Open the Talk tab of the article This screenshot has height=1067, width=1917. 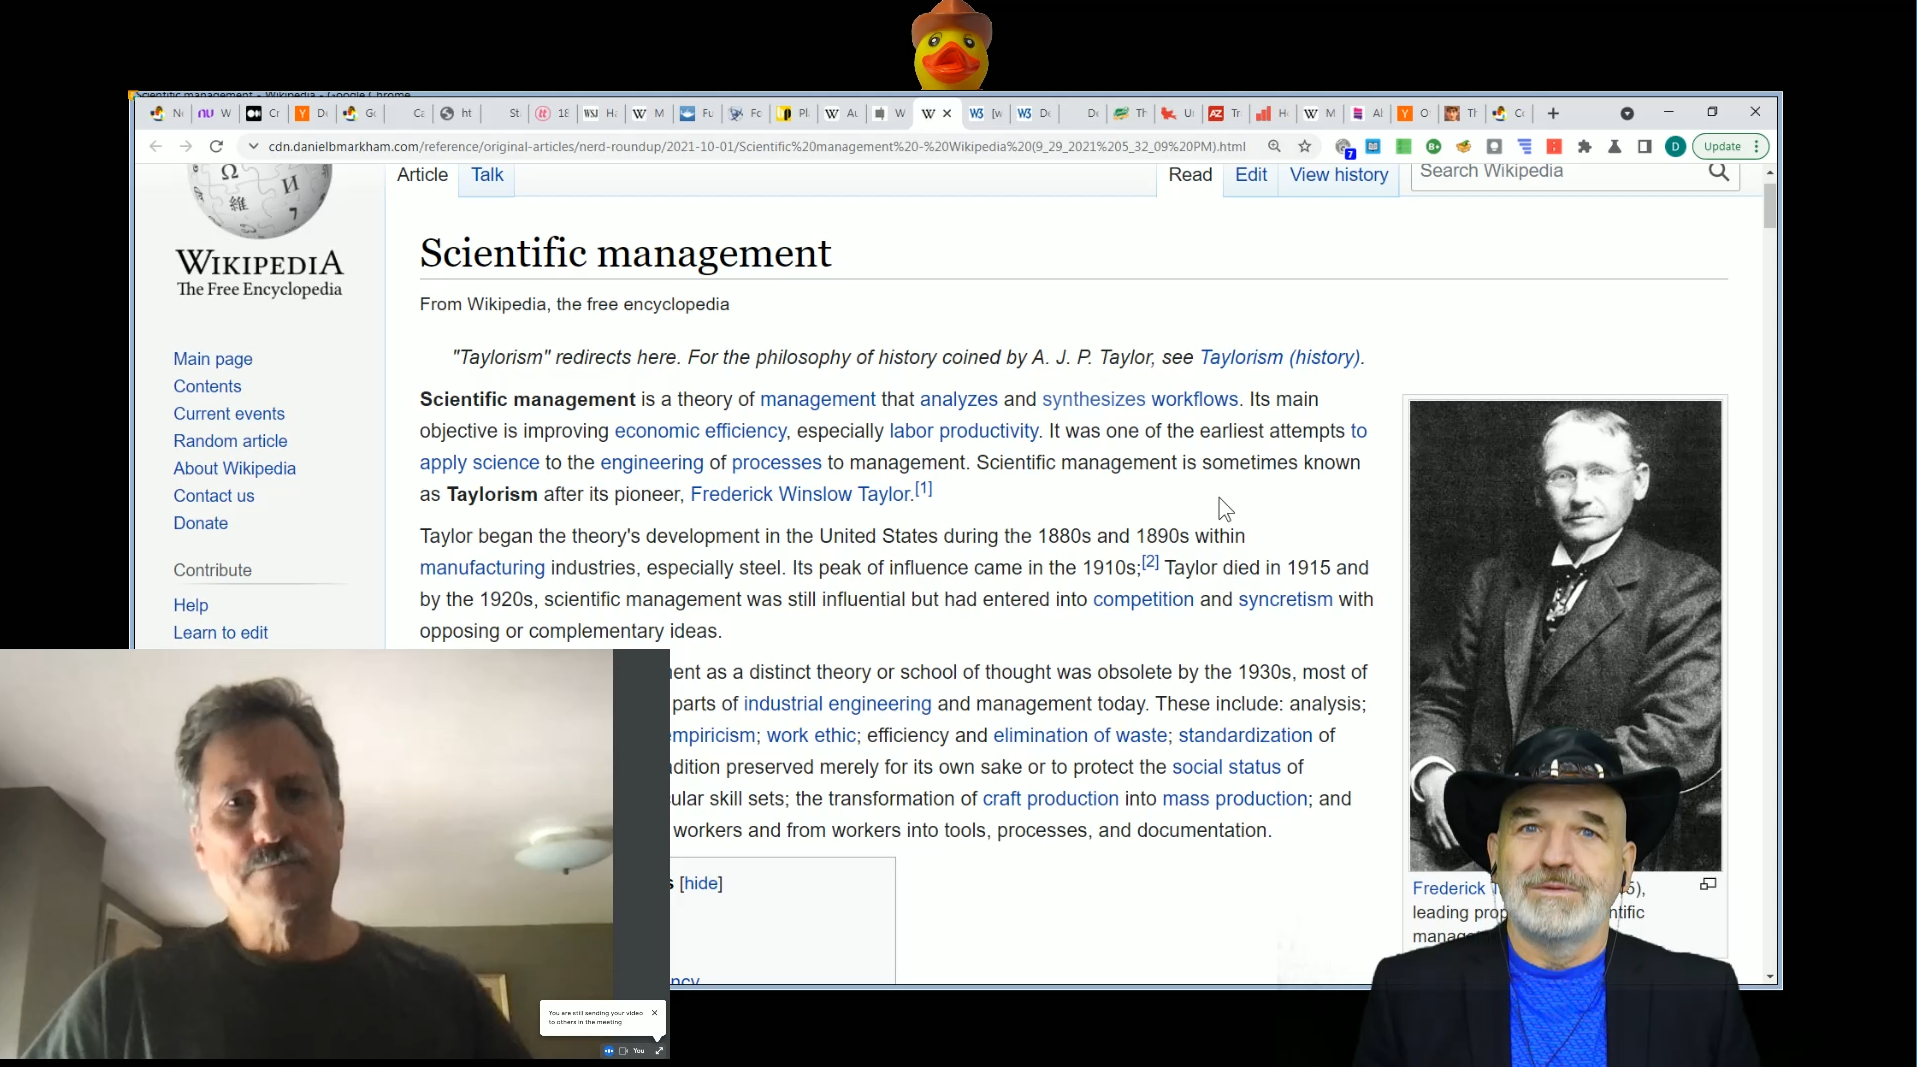(x=487, y=175)
